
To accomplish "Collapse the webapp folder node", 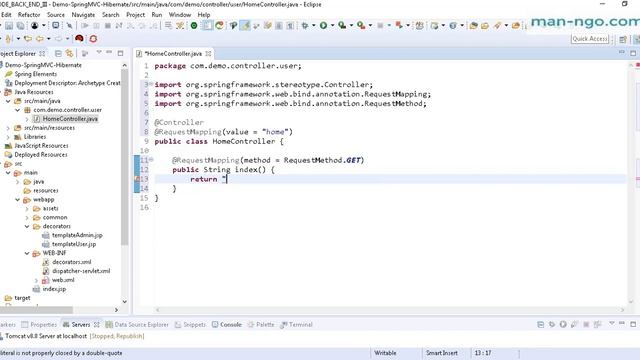I will [18, 200].
